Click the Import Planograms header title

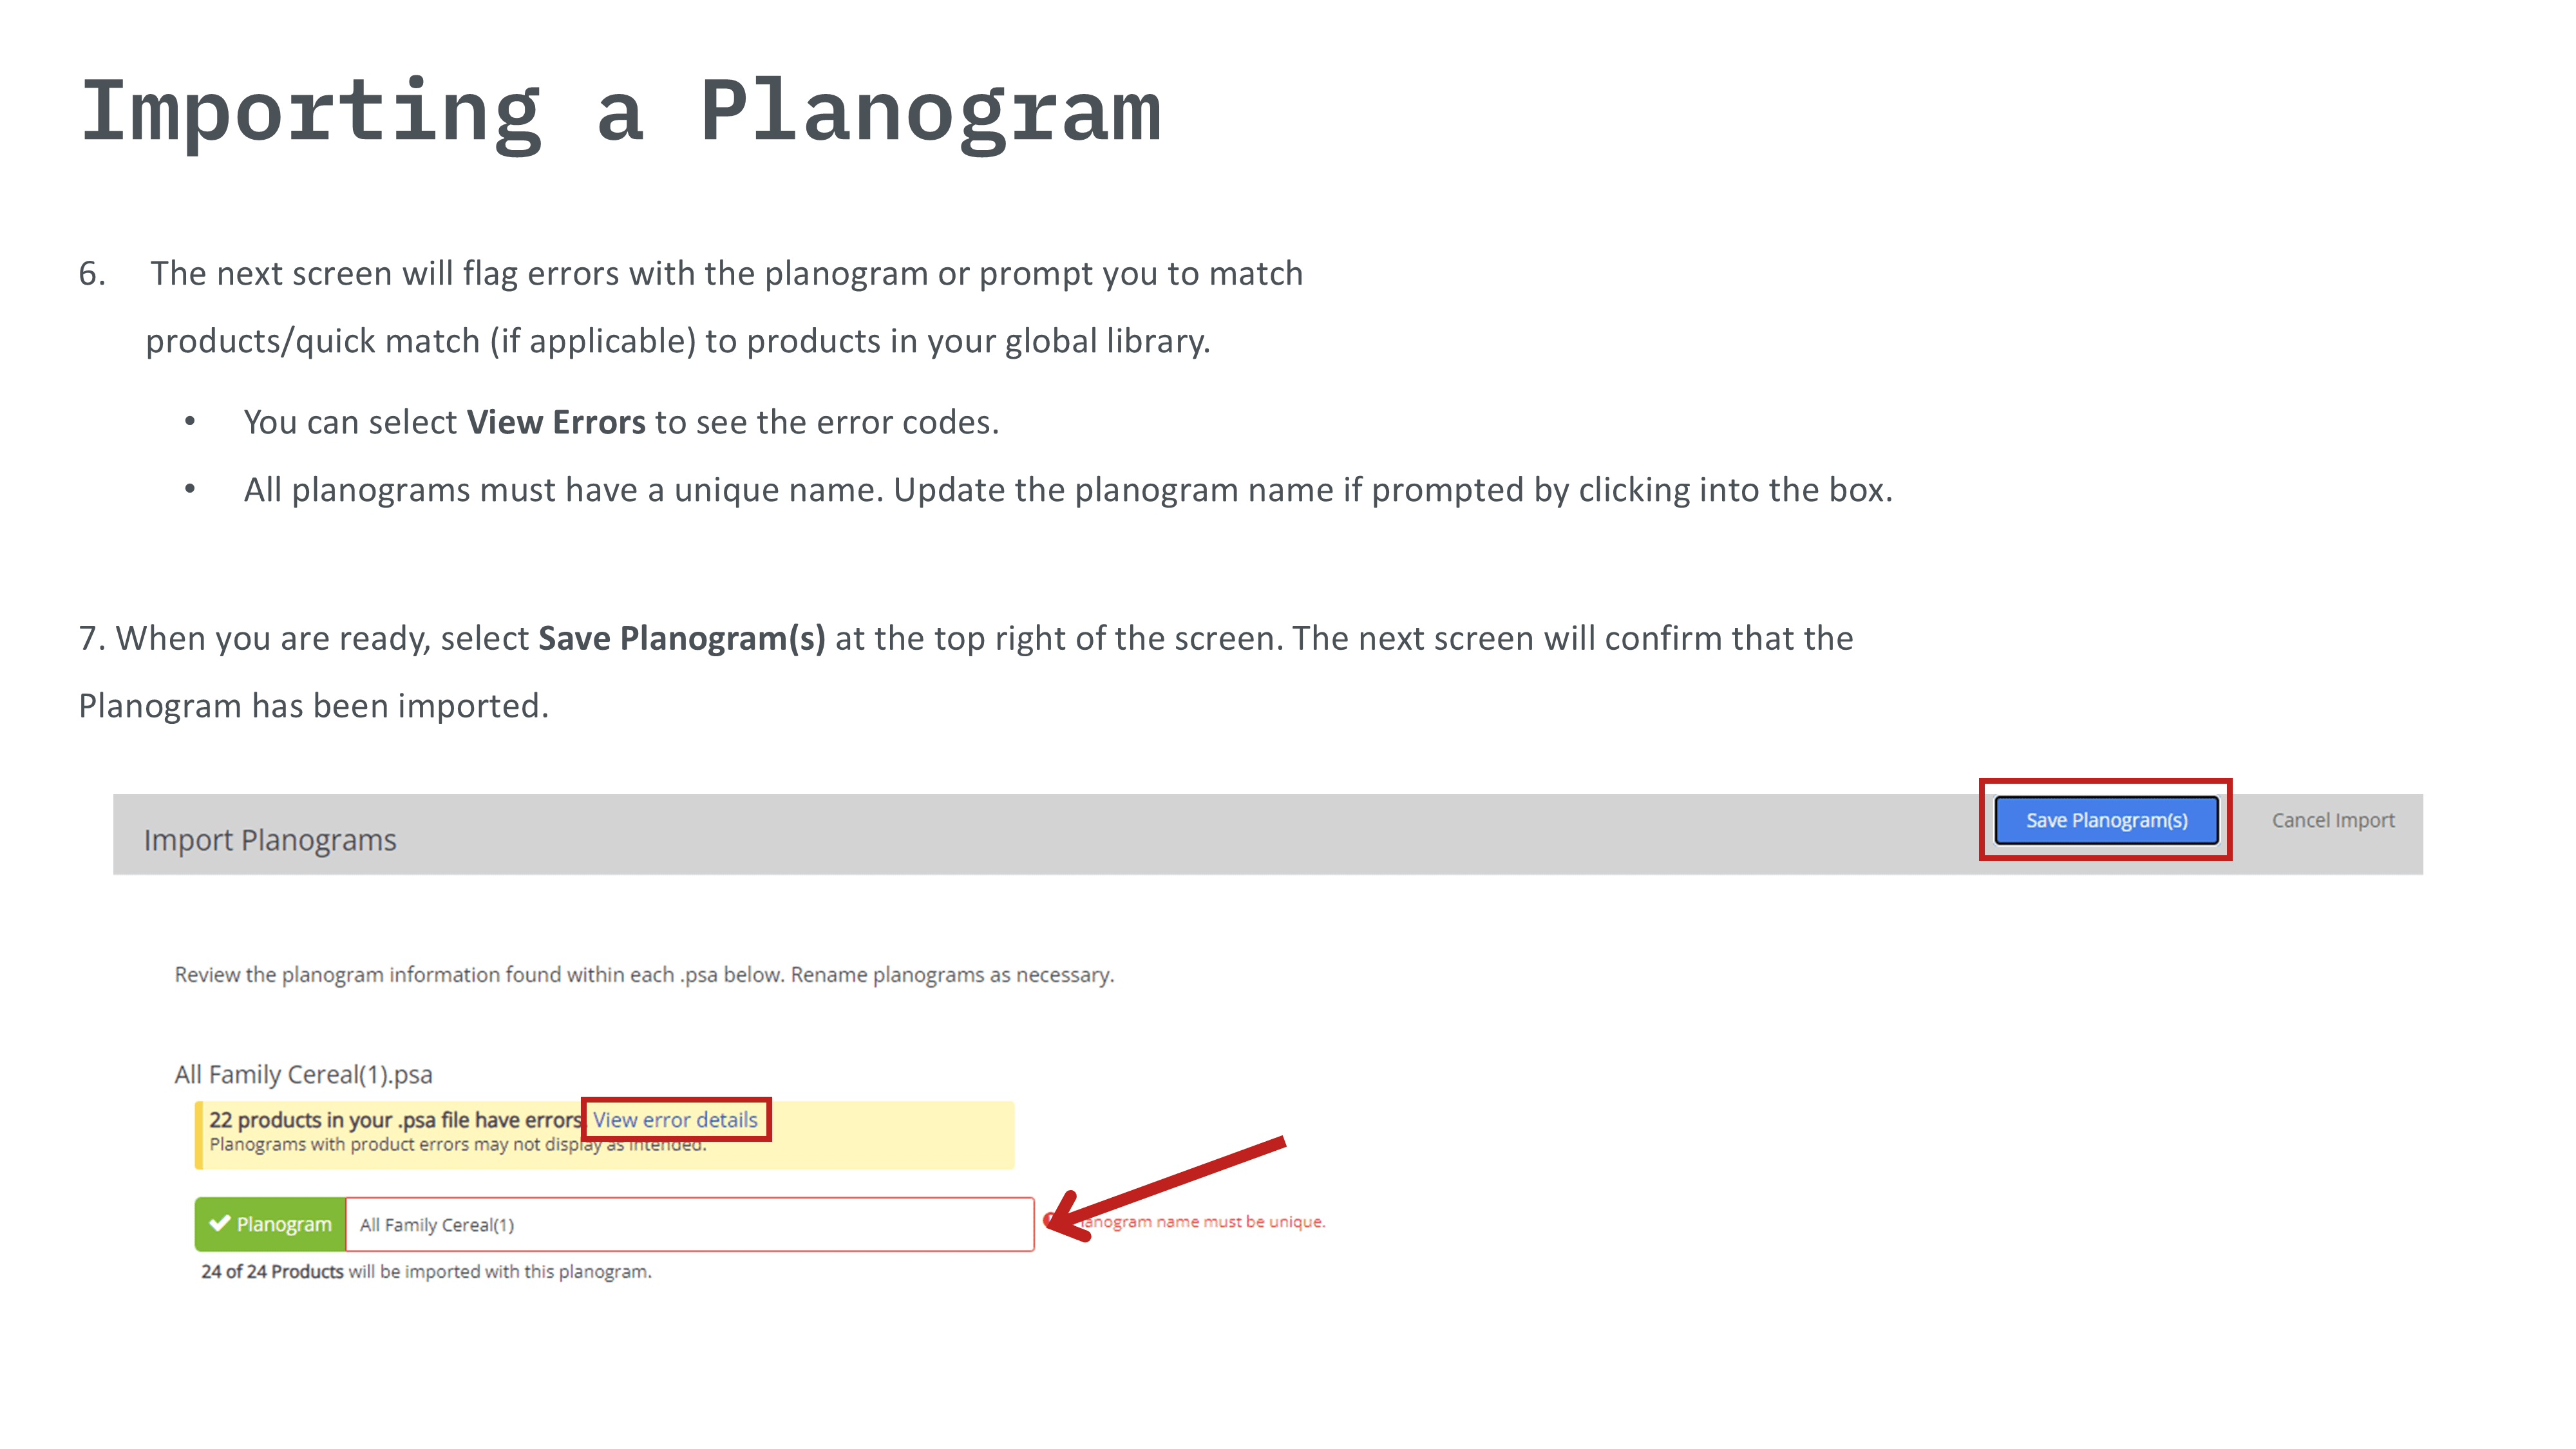pos(270,840)
